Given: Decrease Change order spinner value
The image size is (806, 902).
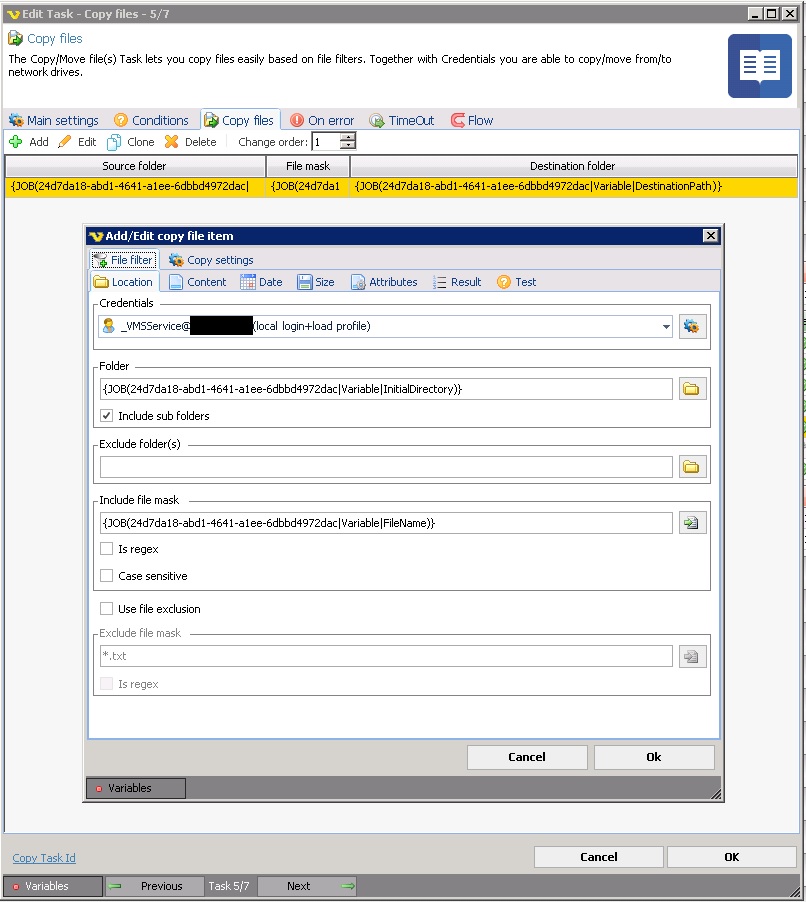Looking at the screenshot, I should click(347, 146).
